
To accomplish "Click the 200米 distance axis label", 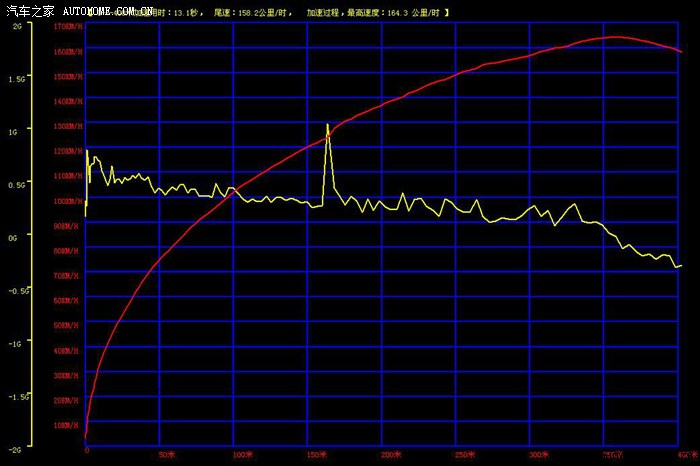I will [391, 453].
